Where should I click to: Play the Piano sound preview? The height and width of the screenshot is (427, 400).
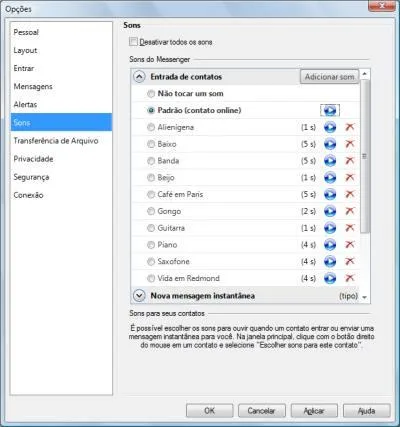pos(330,245)
